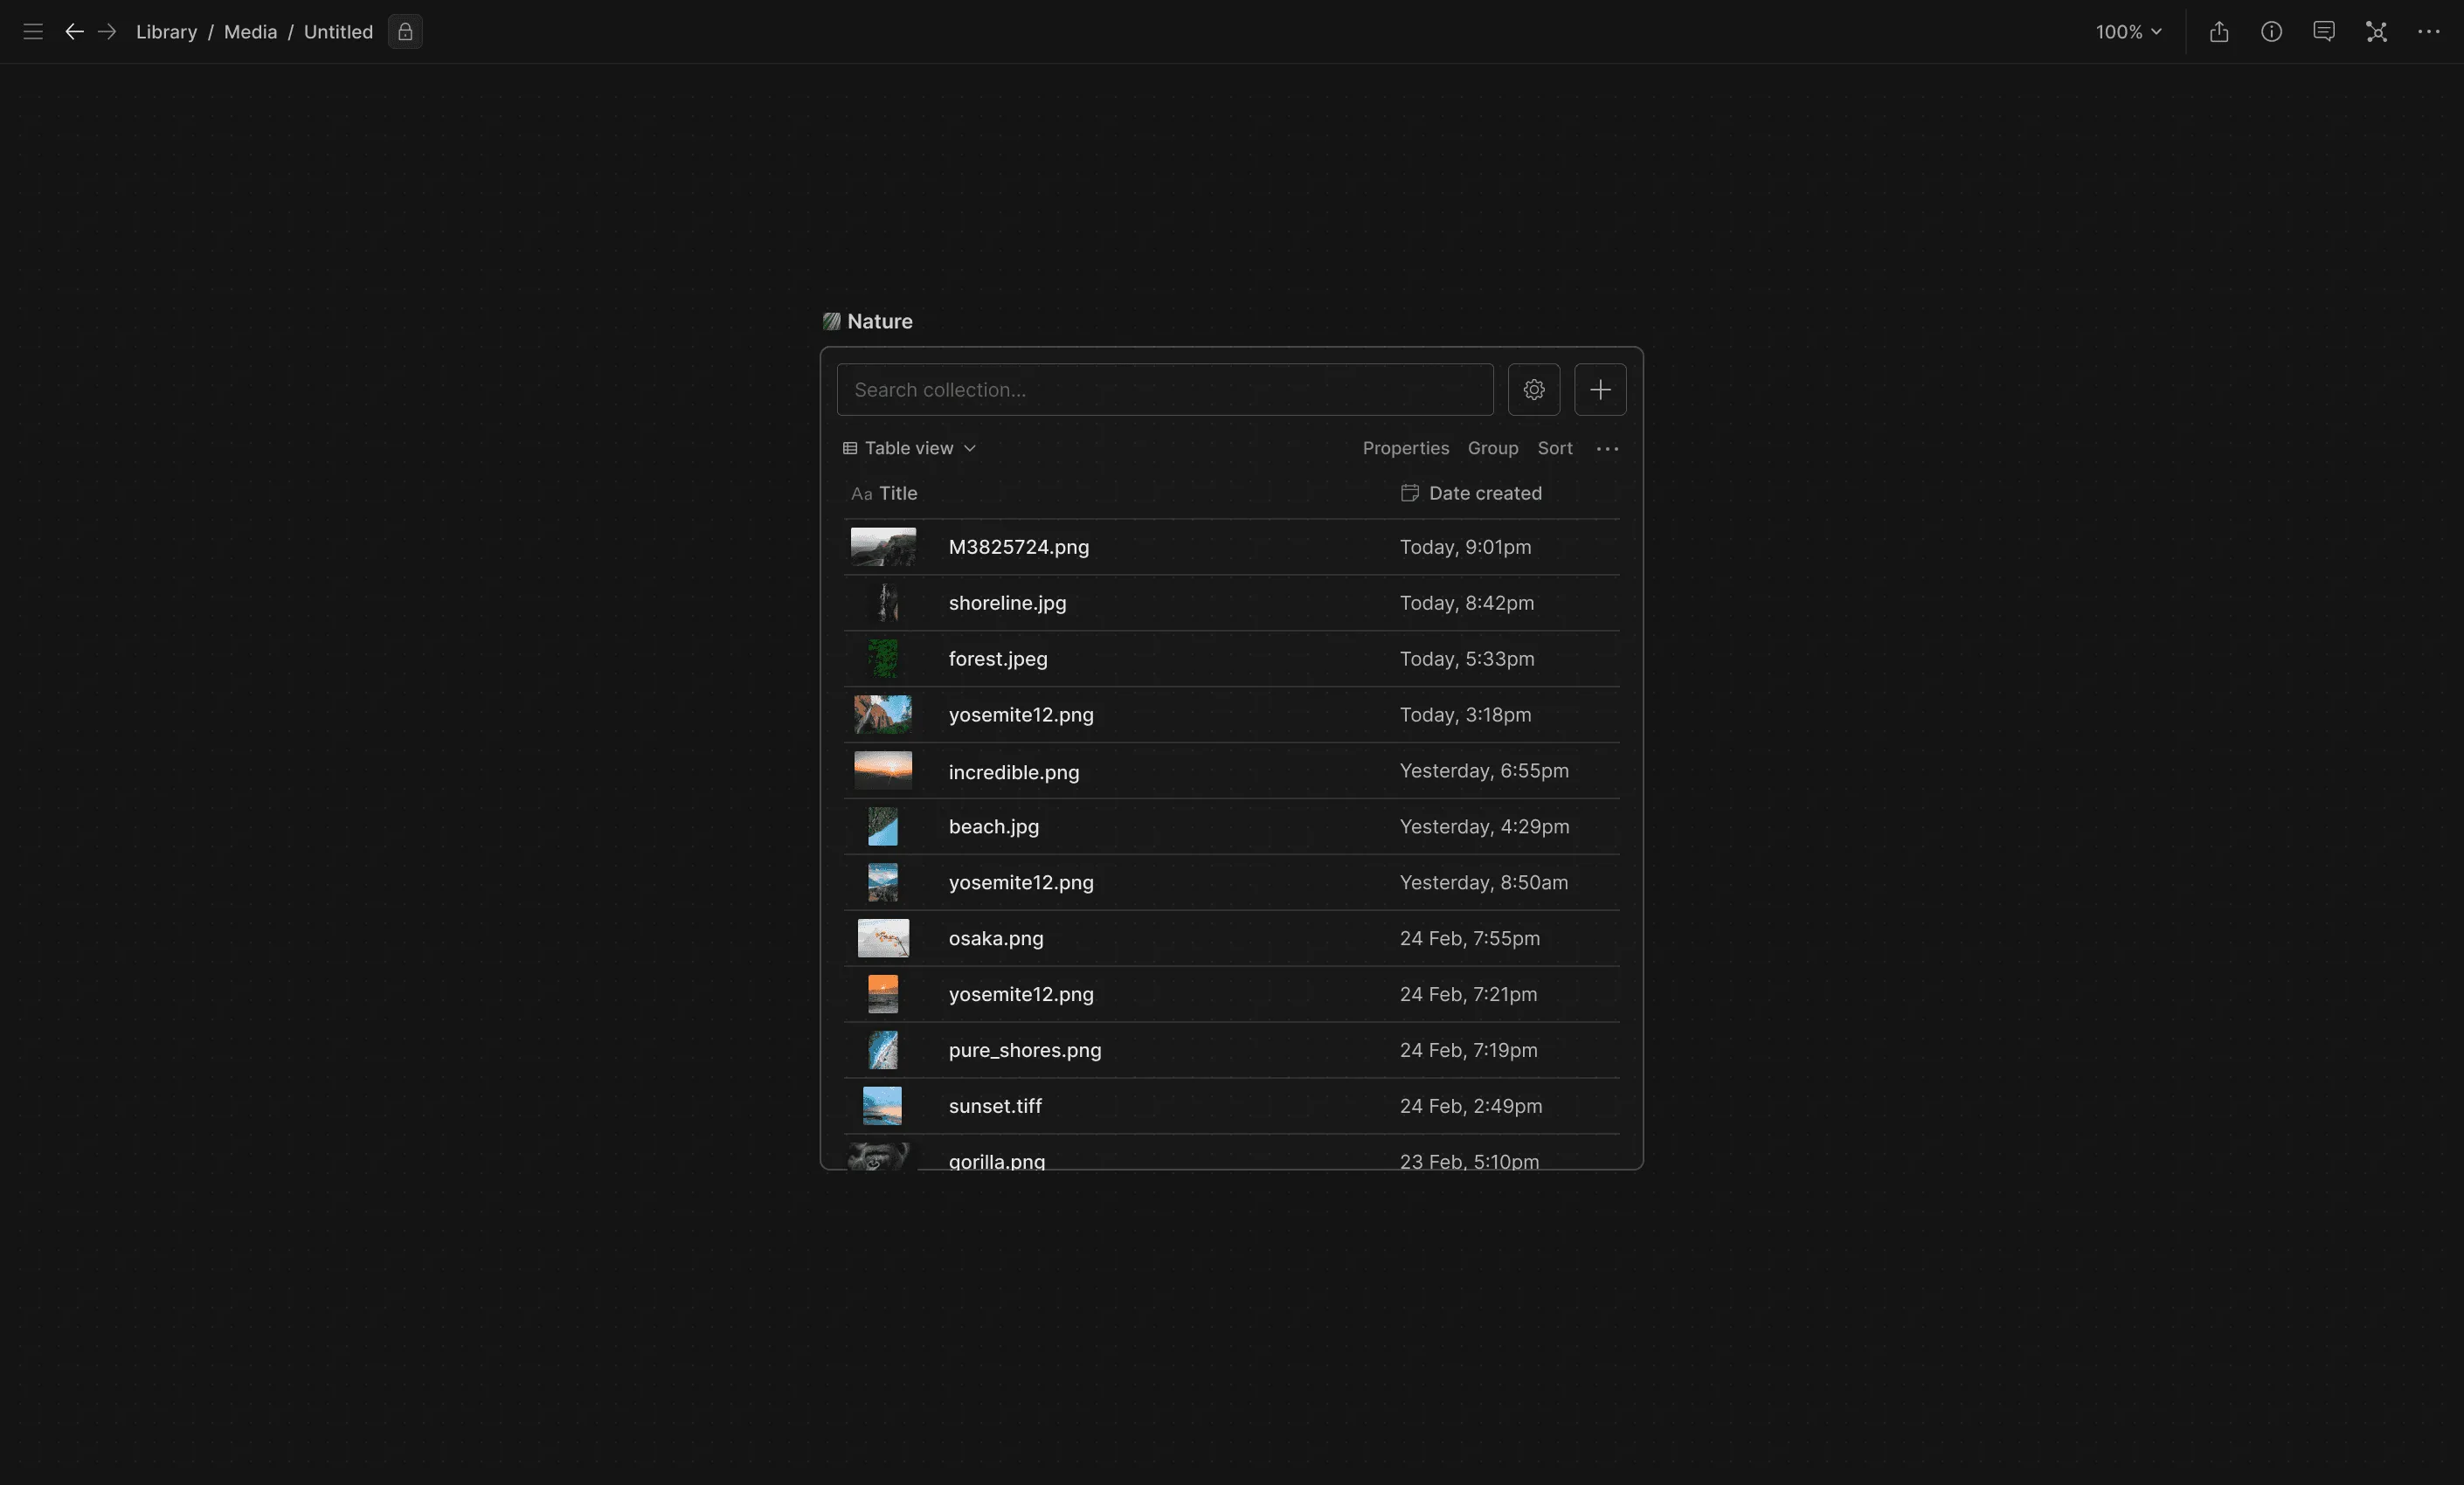This screenshot has height=1485, width=2464.
Task: Click the Date created column header
Action: pyautogui.click(x=1471, y=493)
